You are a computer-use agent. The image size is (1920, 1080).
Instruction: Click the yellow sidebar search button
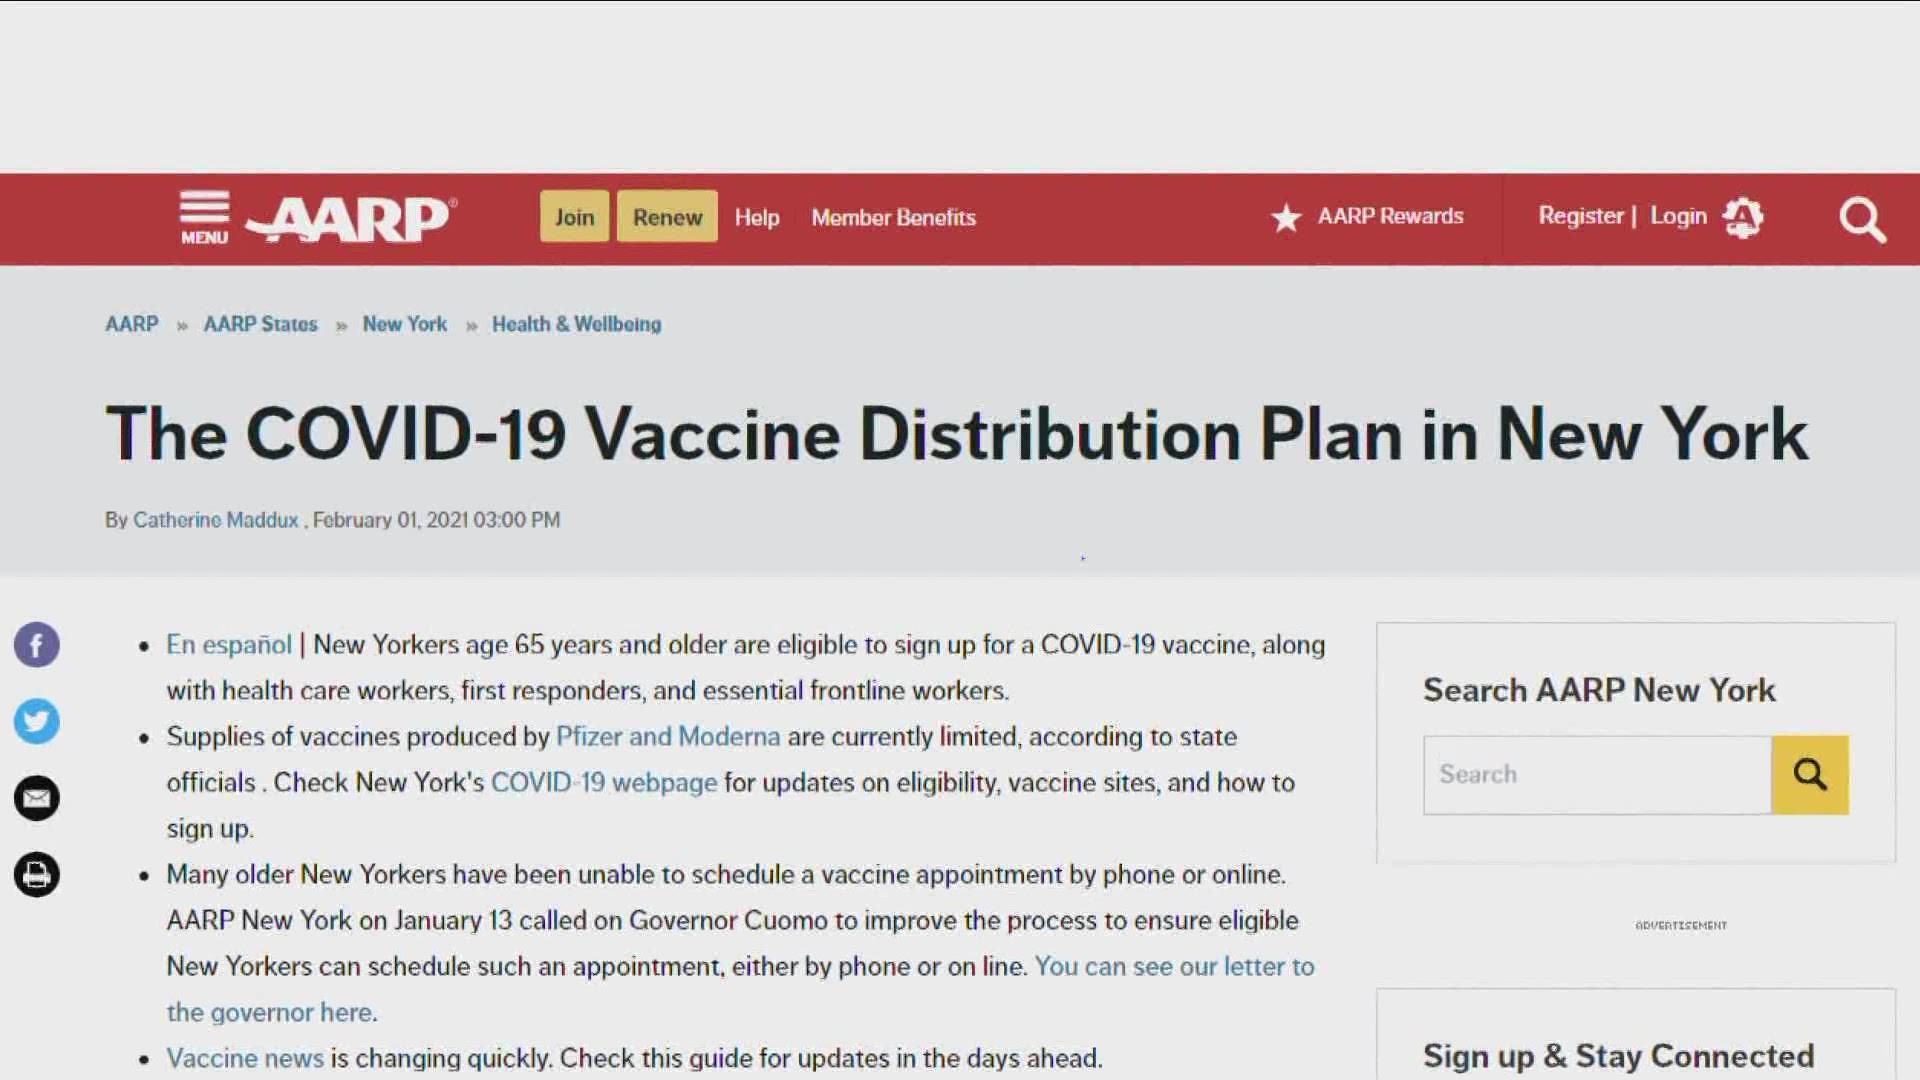1809,775
